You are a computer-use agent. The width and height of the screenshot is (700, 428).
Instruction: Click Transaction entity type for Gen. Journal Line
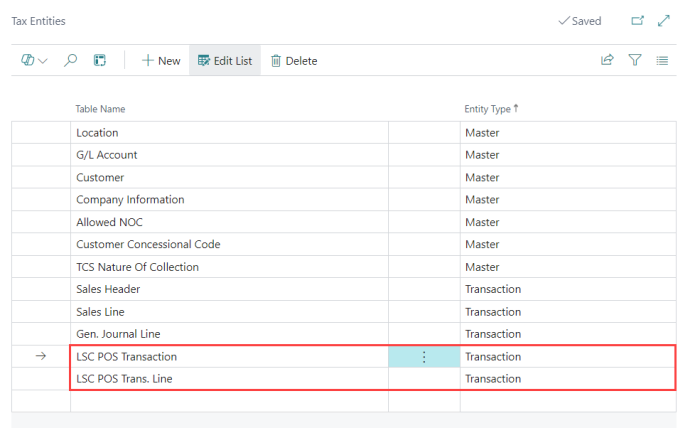click(x=568, y=334)
